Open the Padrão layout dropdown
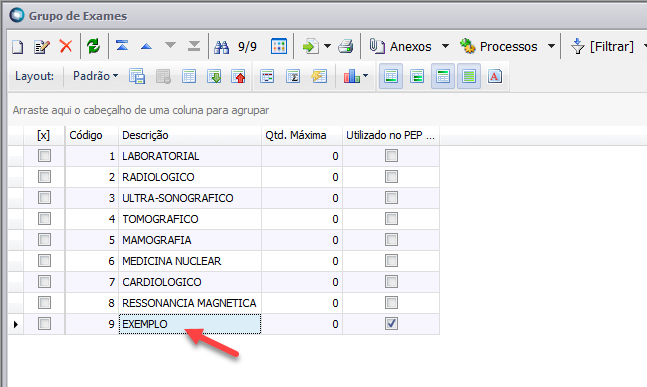Screen dimensions: 647x387 [95, 76]
